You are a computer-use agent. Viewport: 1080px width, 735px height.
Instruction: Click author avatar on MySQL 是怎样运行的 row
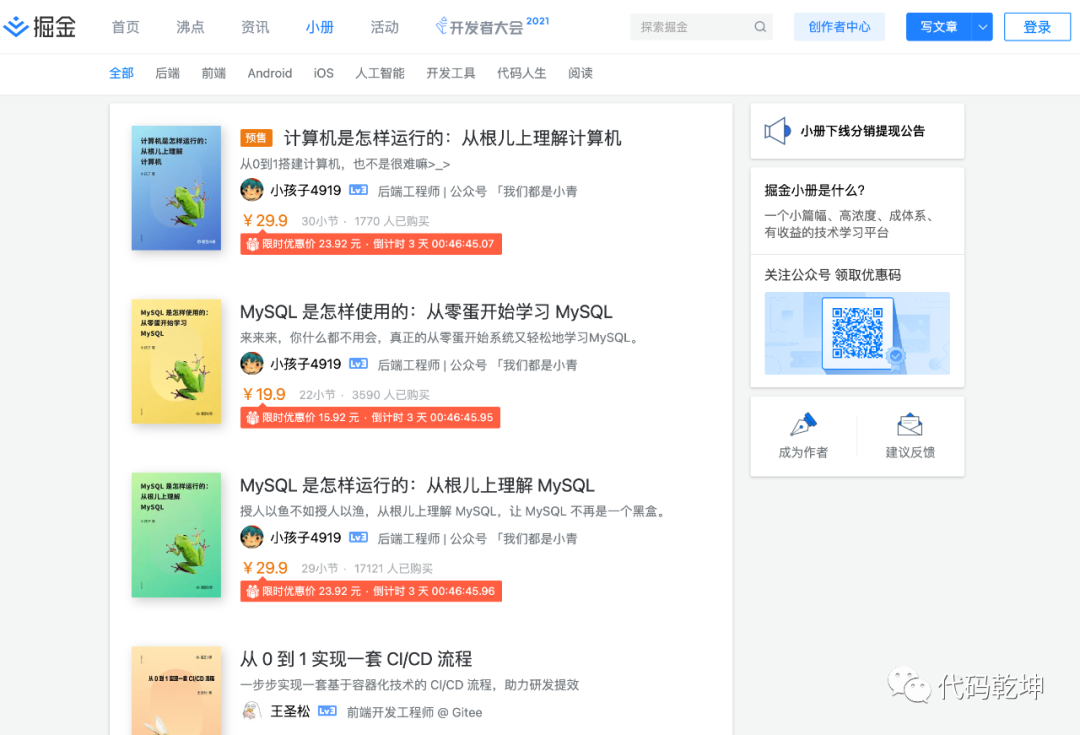tap(251, 537)
